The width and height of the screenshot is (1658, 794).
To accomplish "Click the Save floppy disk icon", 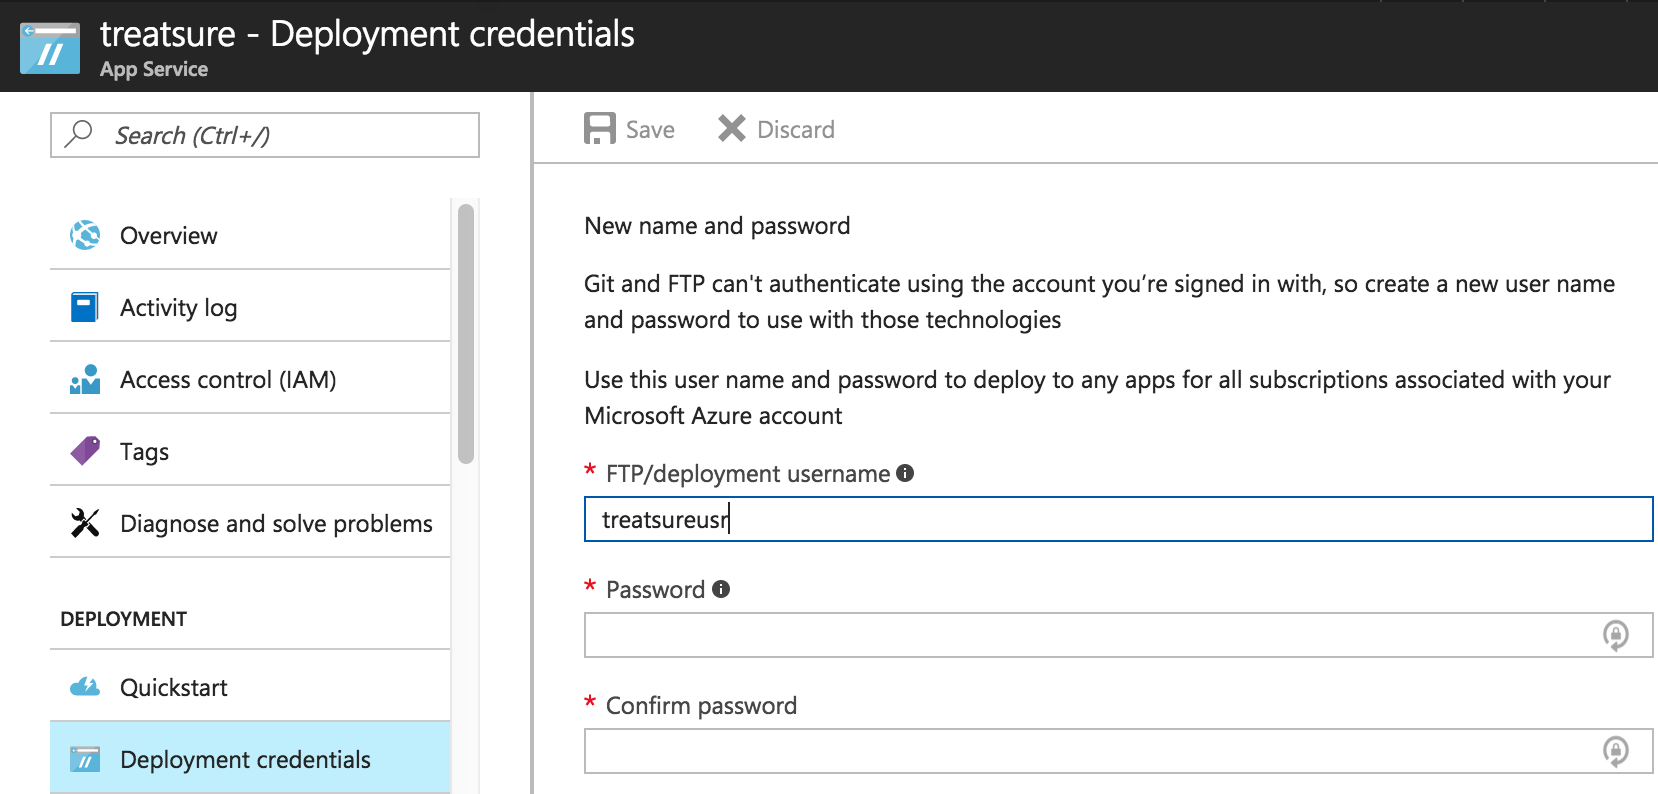I will click(x=600, y=129).
